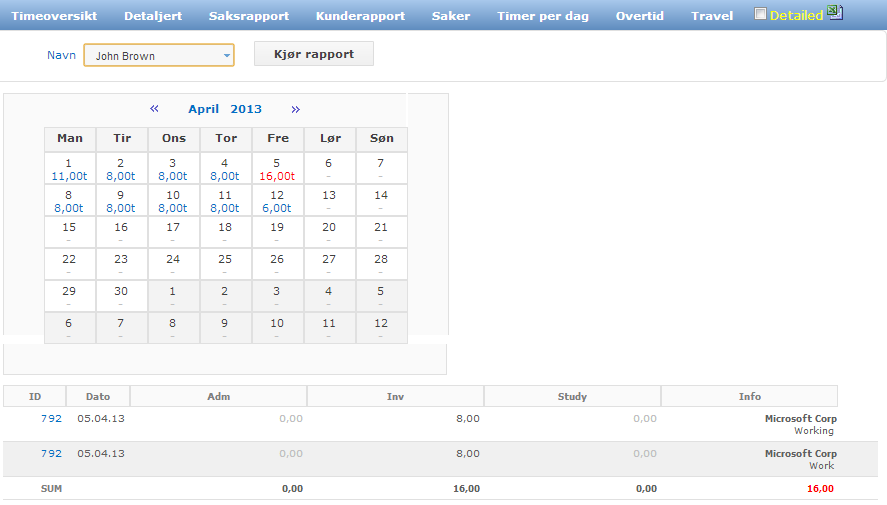Click the Kjør rapport button
Viewport: 887px width, 505px height.
tap(314, 54)
